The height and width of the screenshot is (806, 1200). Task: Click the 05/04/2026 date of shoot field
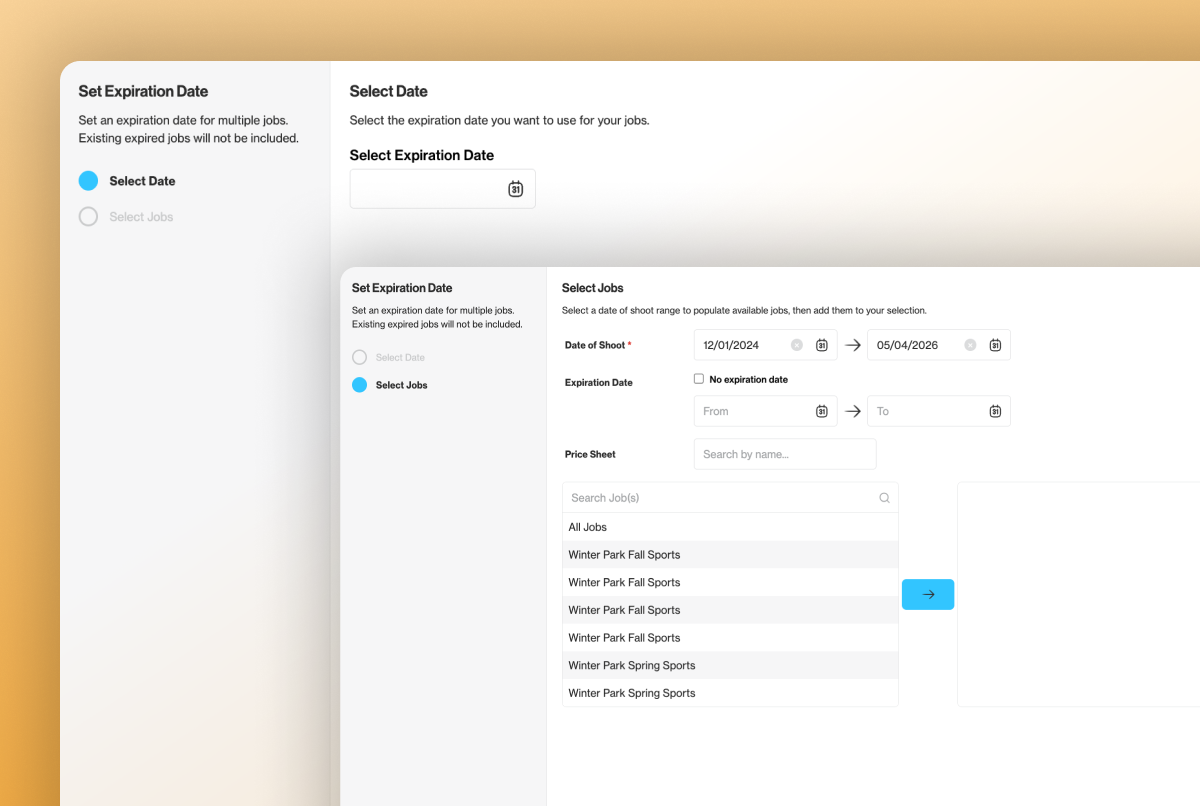coord(938,345)
